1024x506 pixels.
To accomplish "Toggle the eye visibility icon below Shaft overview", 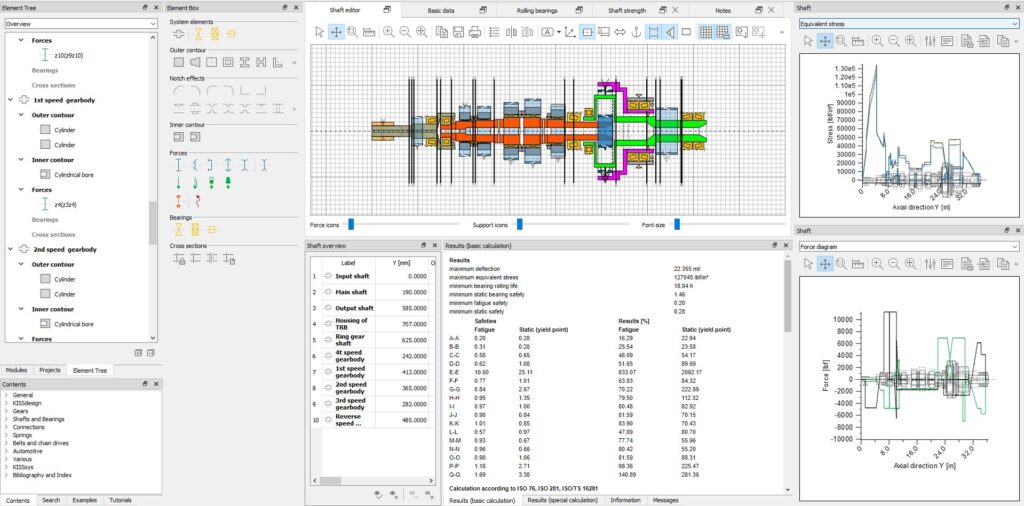I will pos(377,494).
